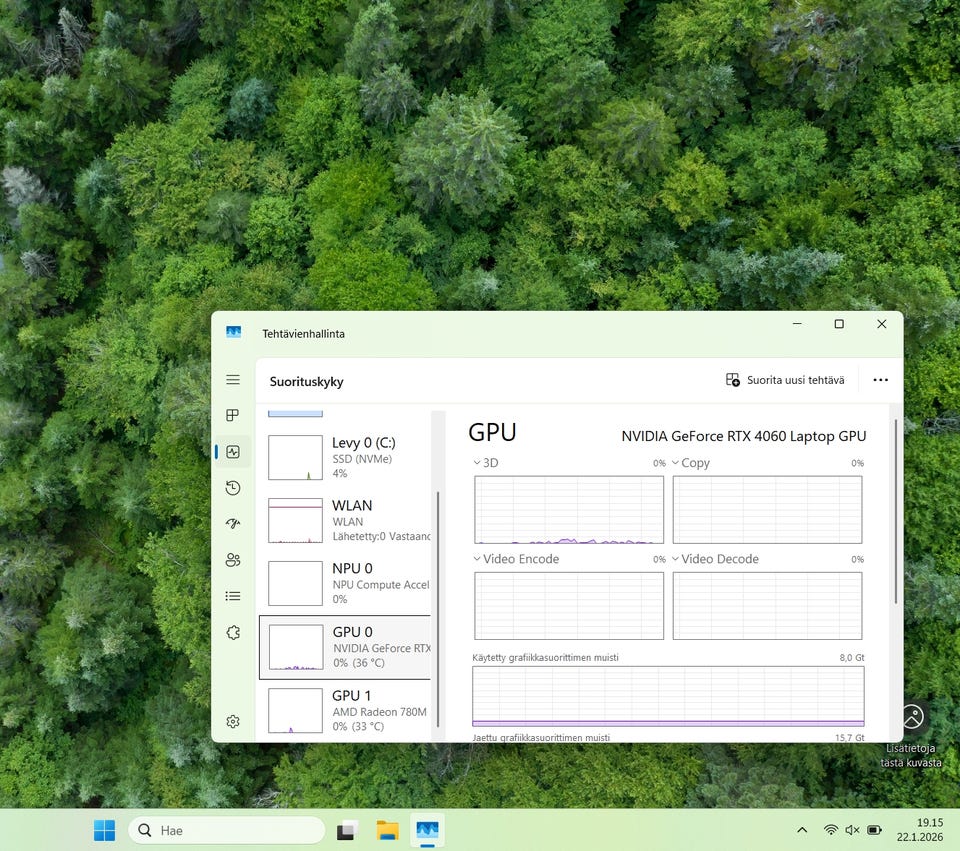
Task: Open the Video Decode engine dropdown
Action: click(x=714, y=559)
